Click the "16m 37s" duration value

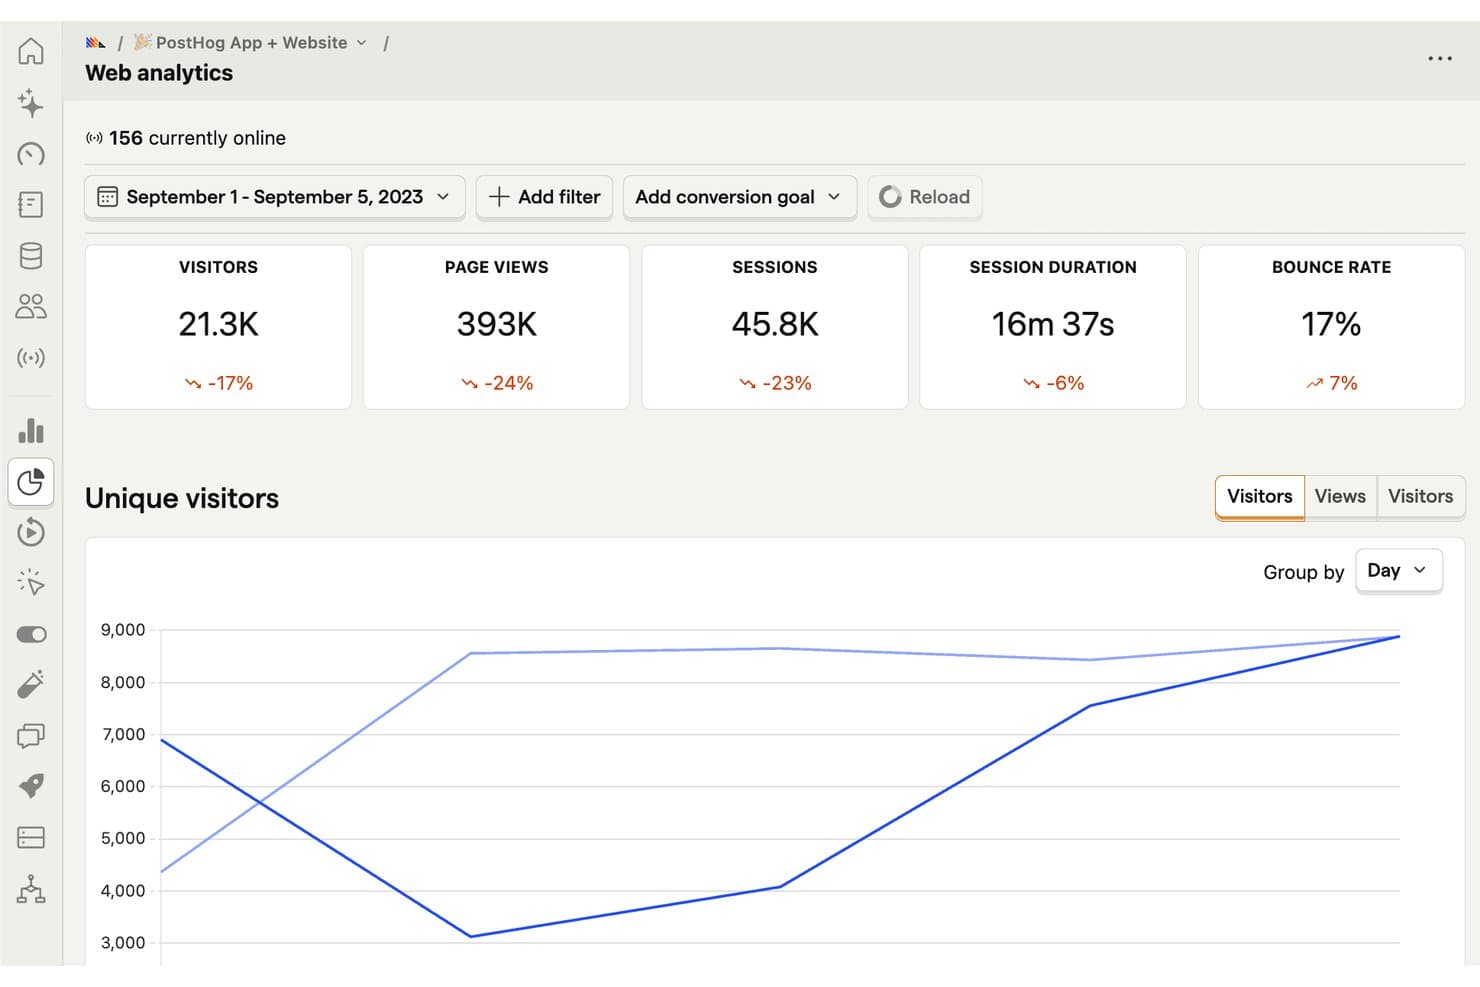(x=1053, y=324)
